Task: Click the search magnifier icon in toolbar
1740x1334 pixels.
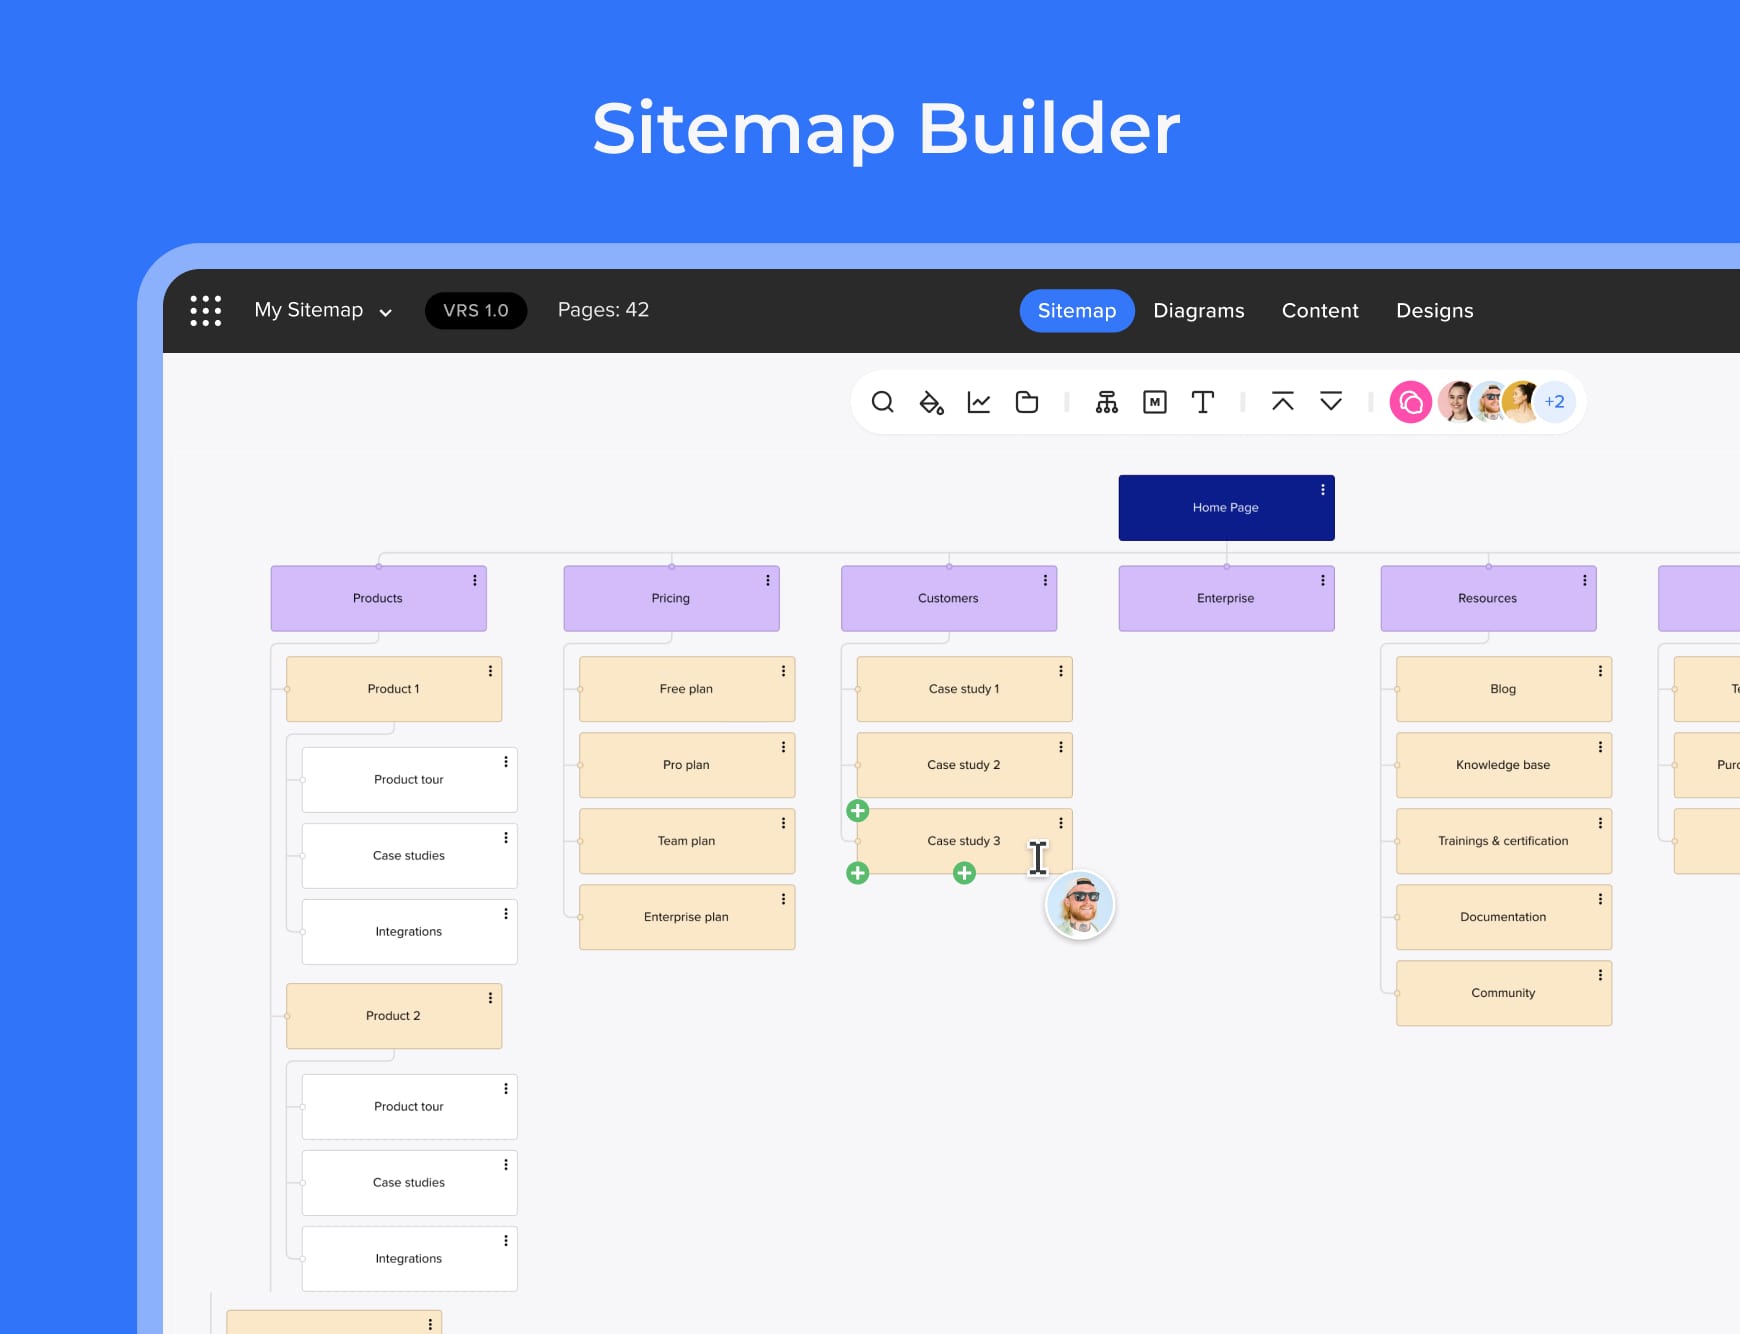Action: pos(882,402)
